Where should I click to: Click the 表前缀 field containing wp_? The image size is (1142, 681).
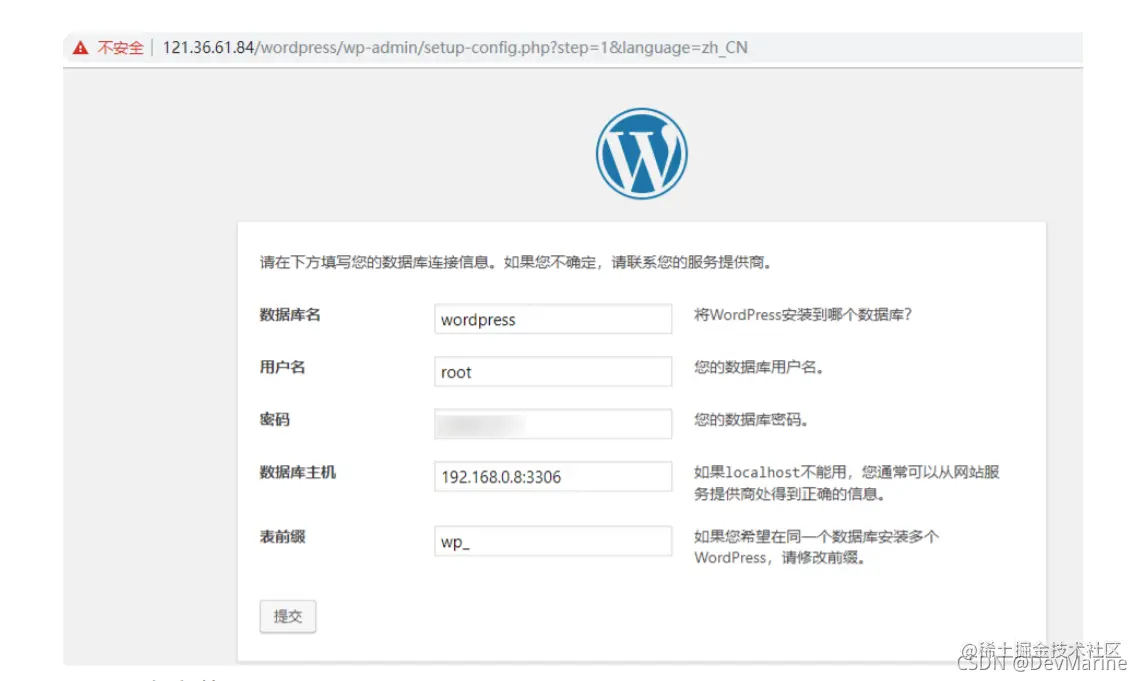click(553, 541)
